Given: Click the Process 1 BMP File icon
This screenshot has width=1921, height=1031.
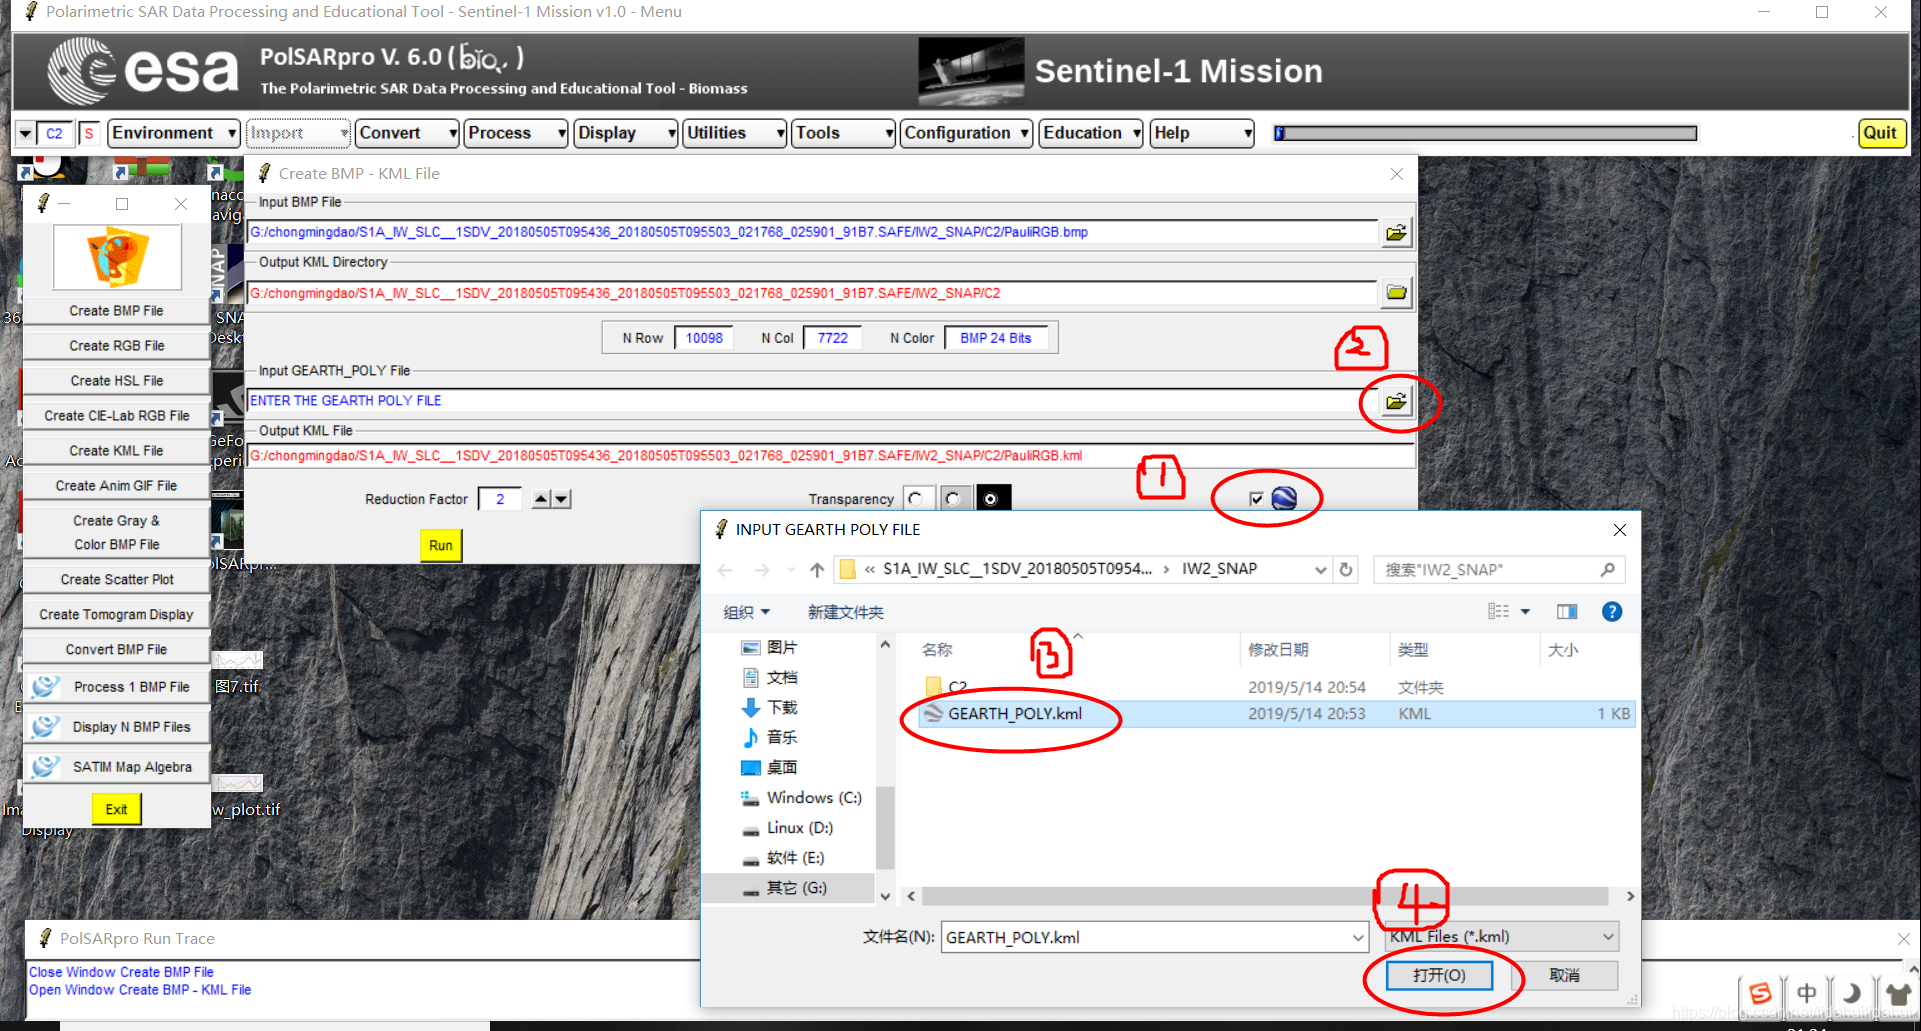Looking at the screenshot, I should tap(45, 687).
